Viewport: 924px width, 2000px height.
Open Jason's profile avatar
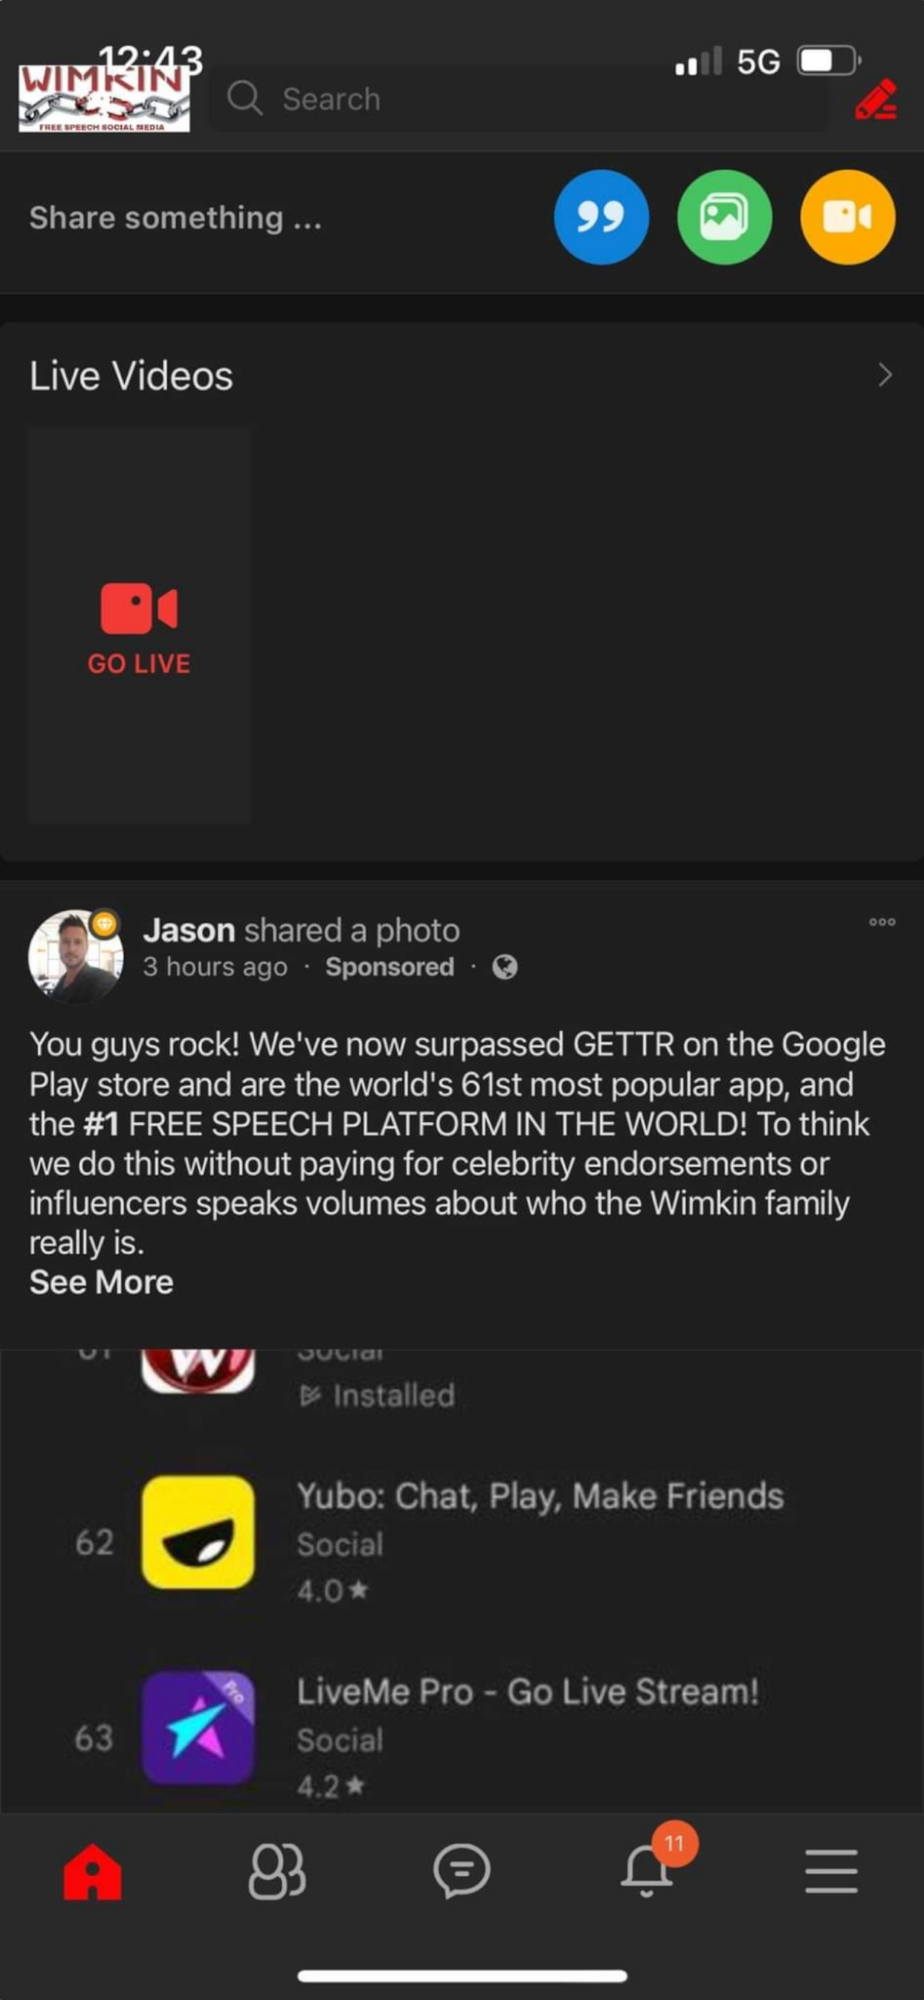[76, 956]
